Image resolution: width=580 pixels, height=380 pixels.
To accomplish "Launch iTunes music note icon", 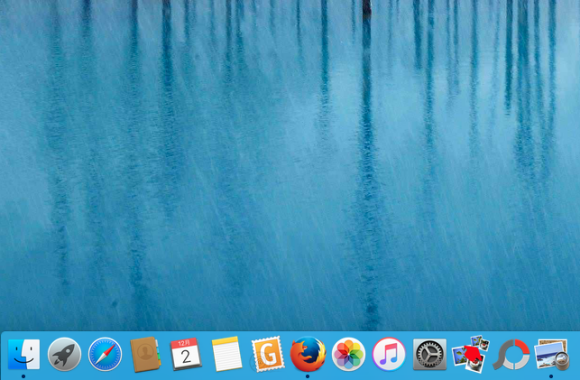I will point(389,354).
